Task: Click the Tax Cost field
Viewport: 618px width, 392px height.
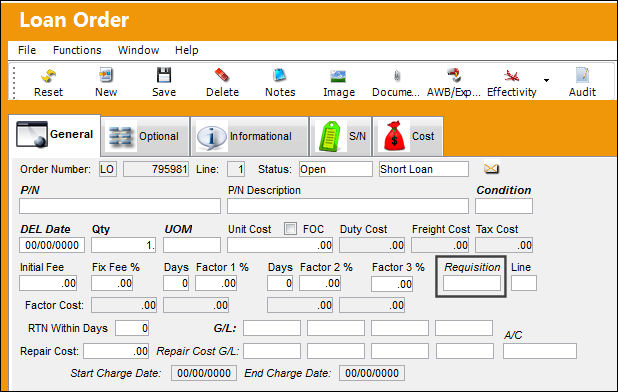Action: pos(504,245)
